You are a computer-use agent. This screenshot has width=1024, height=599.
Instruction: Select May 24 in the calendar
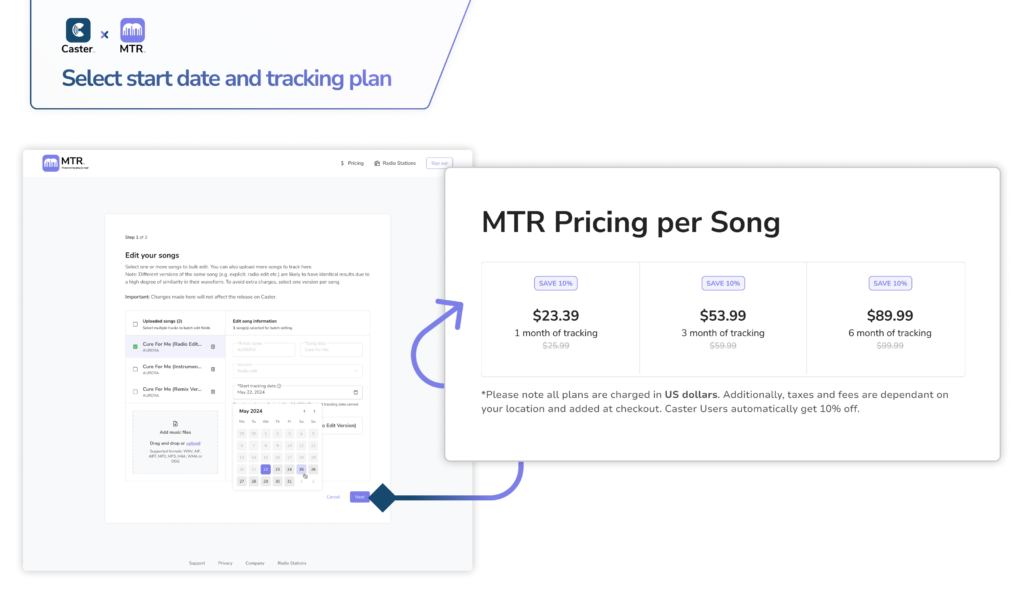tap(289, 469)
